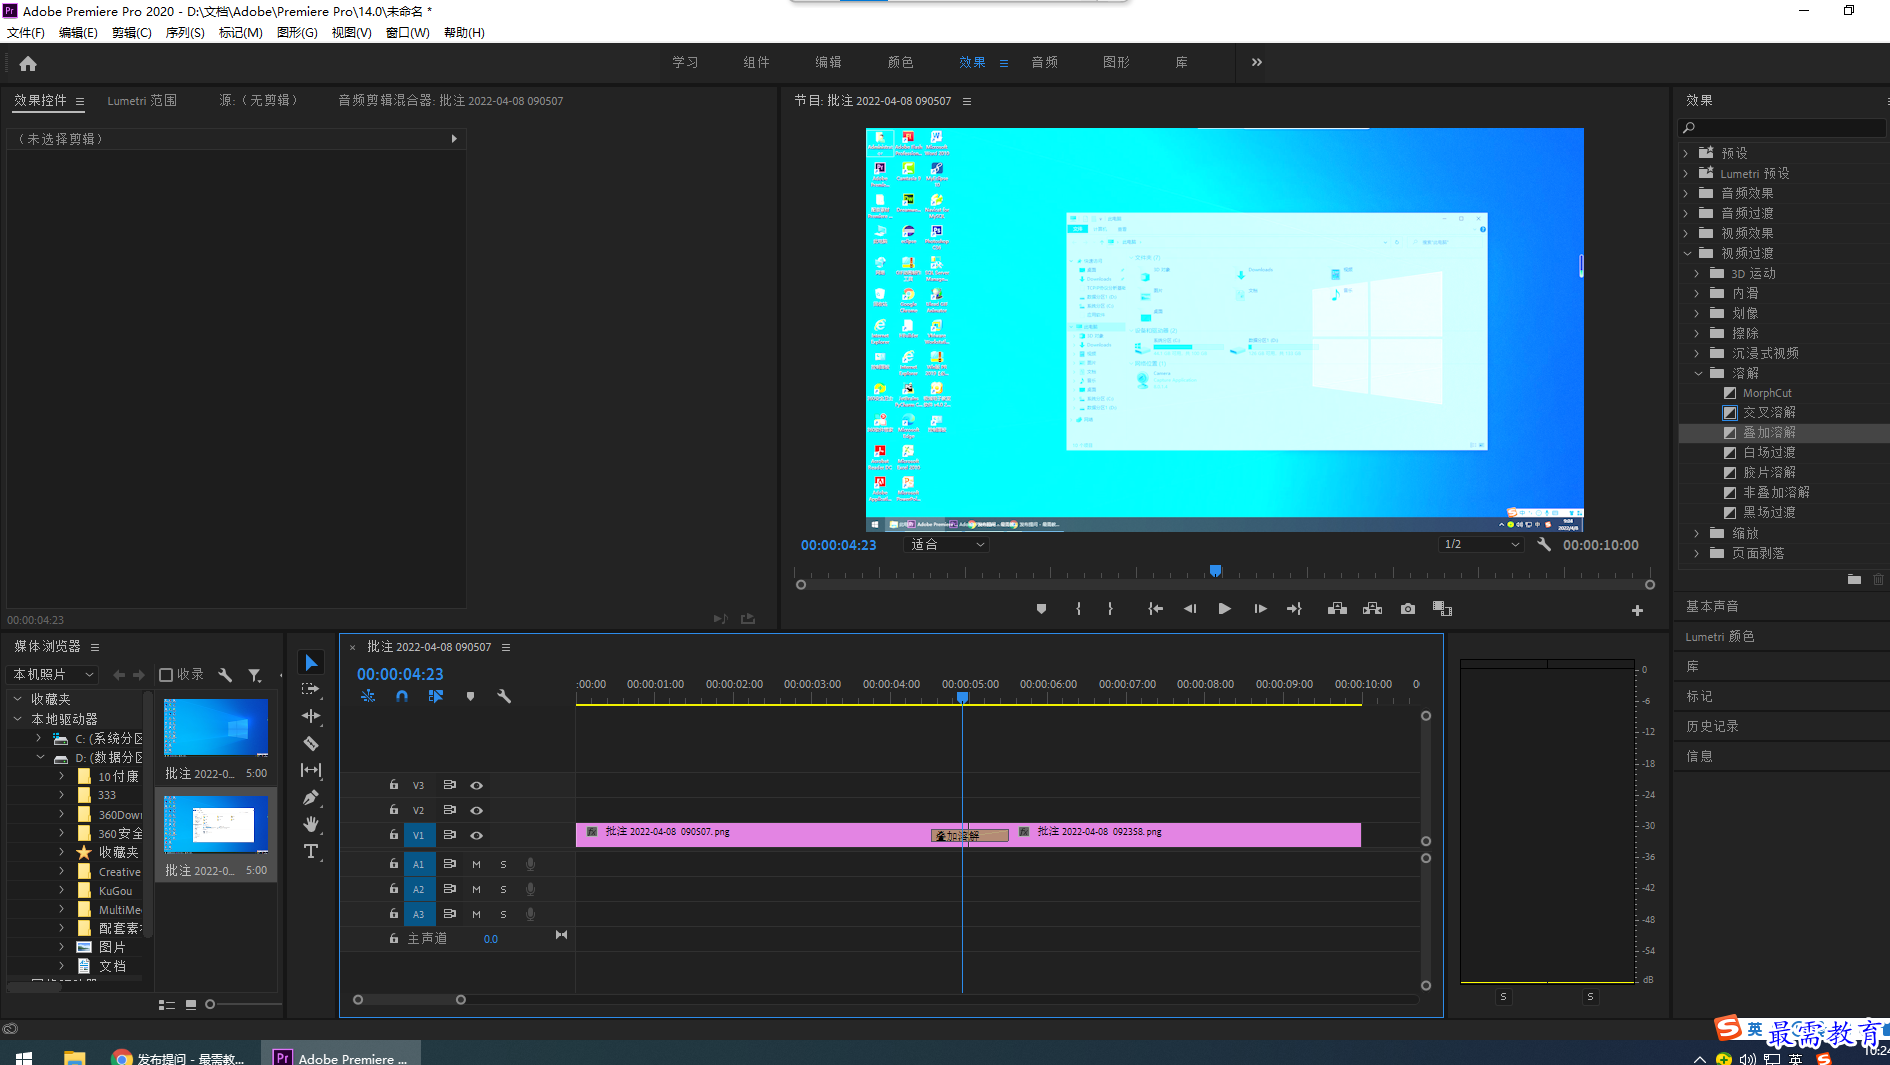Click the timeline playhead at 00:00:04:23
The image size is (1890, 1065).
pyautogui.click(x=962, y=697)
